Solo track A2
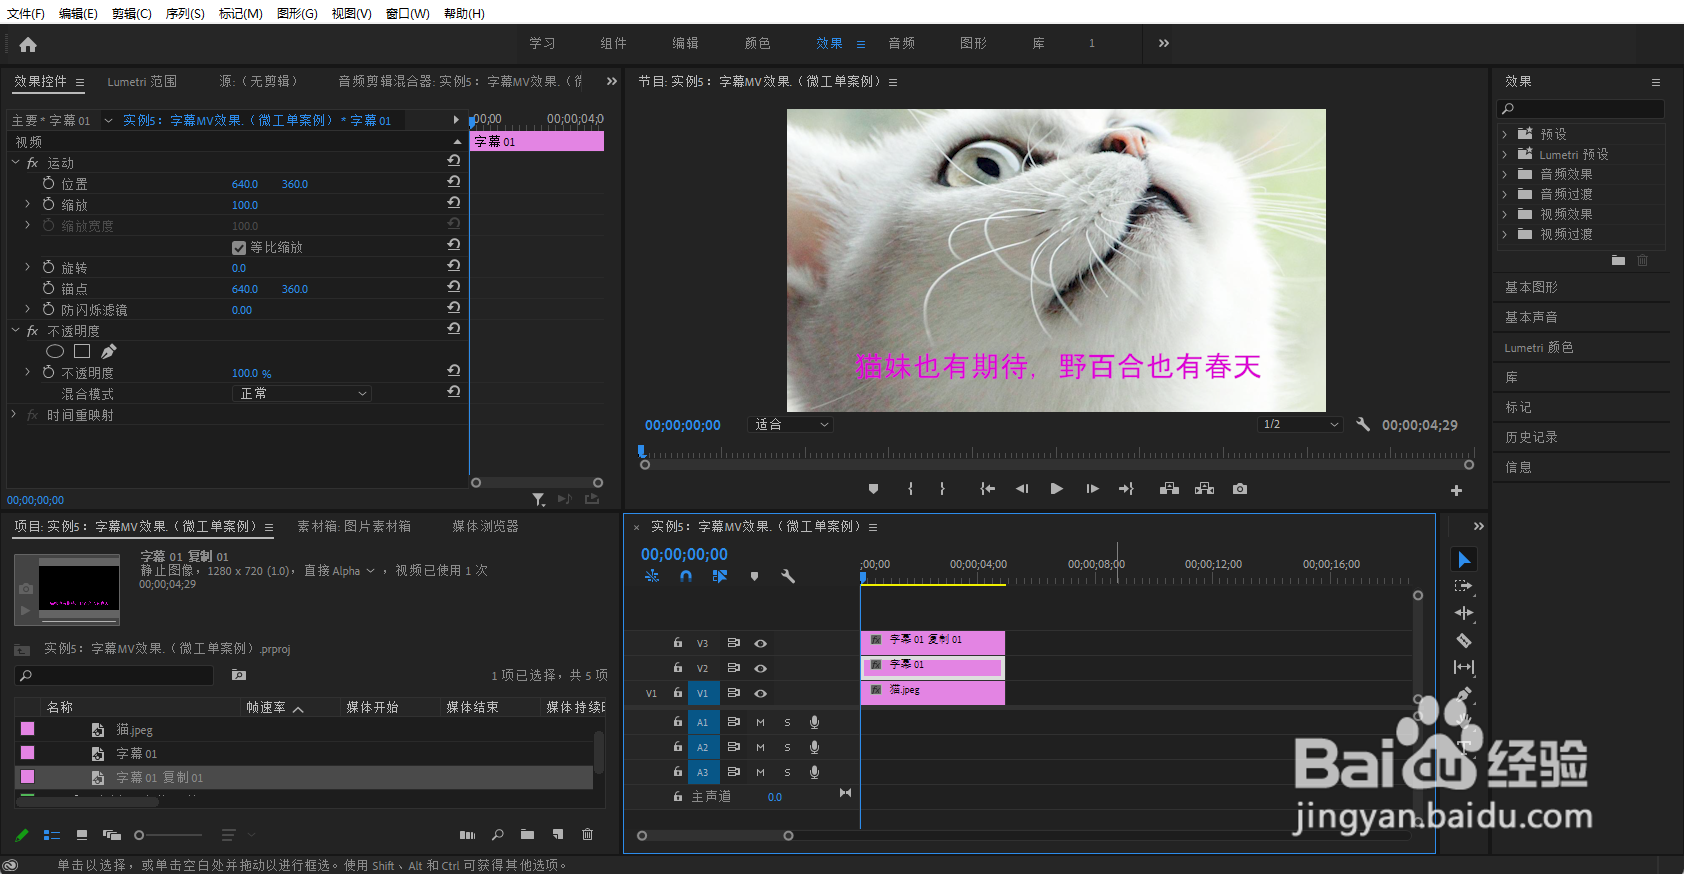Screen dimensions: 1684x874 click(787, 747)
